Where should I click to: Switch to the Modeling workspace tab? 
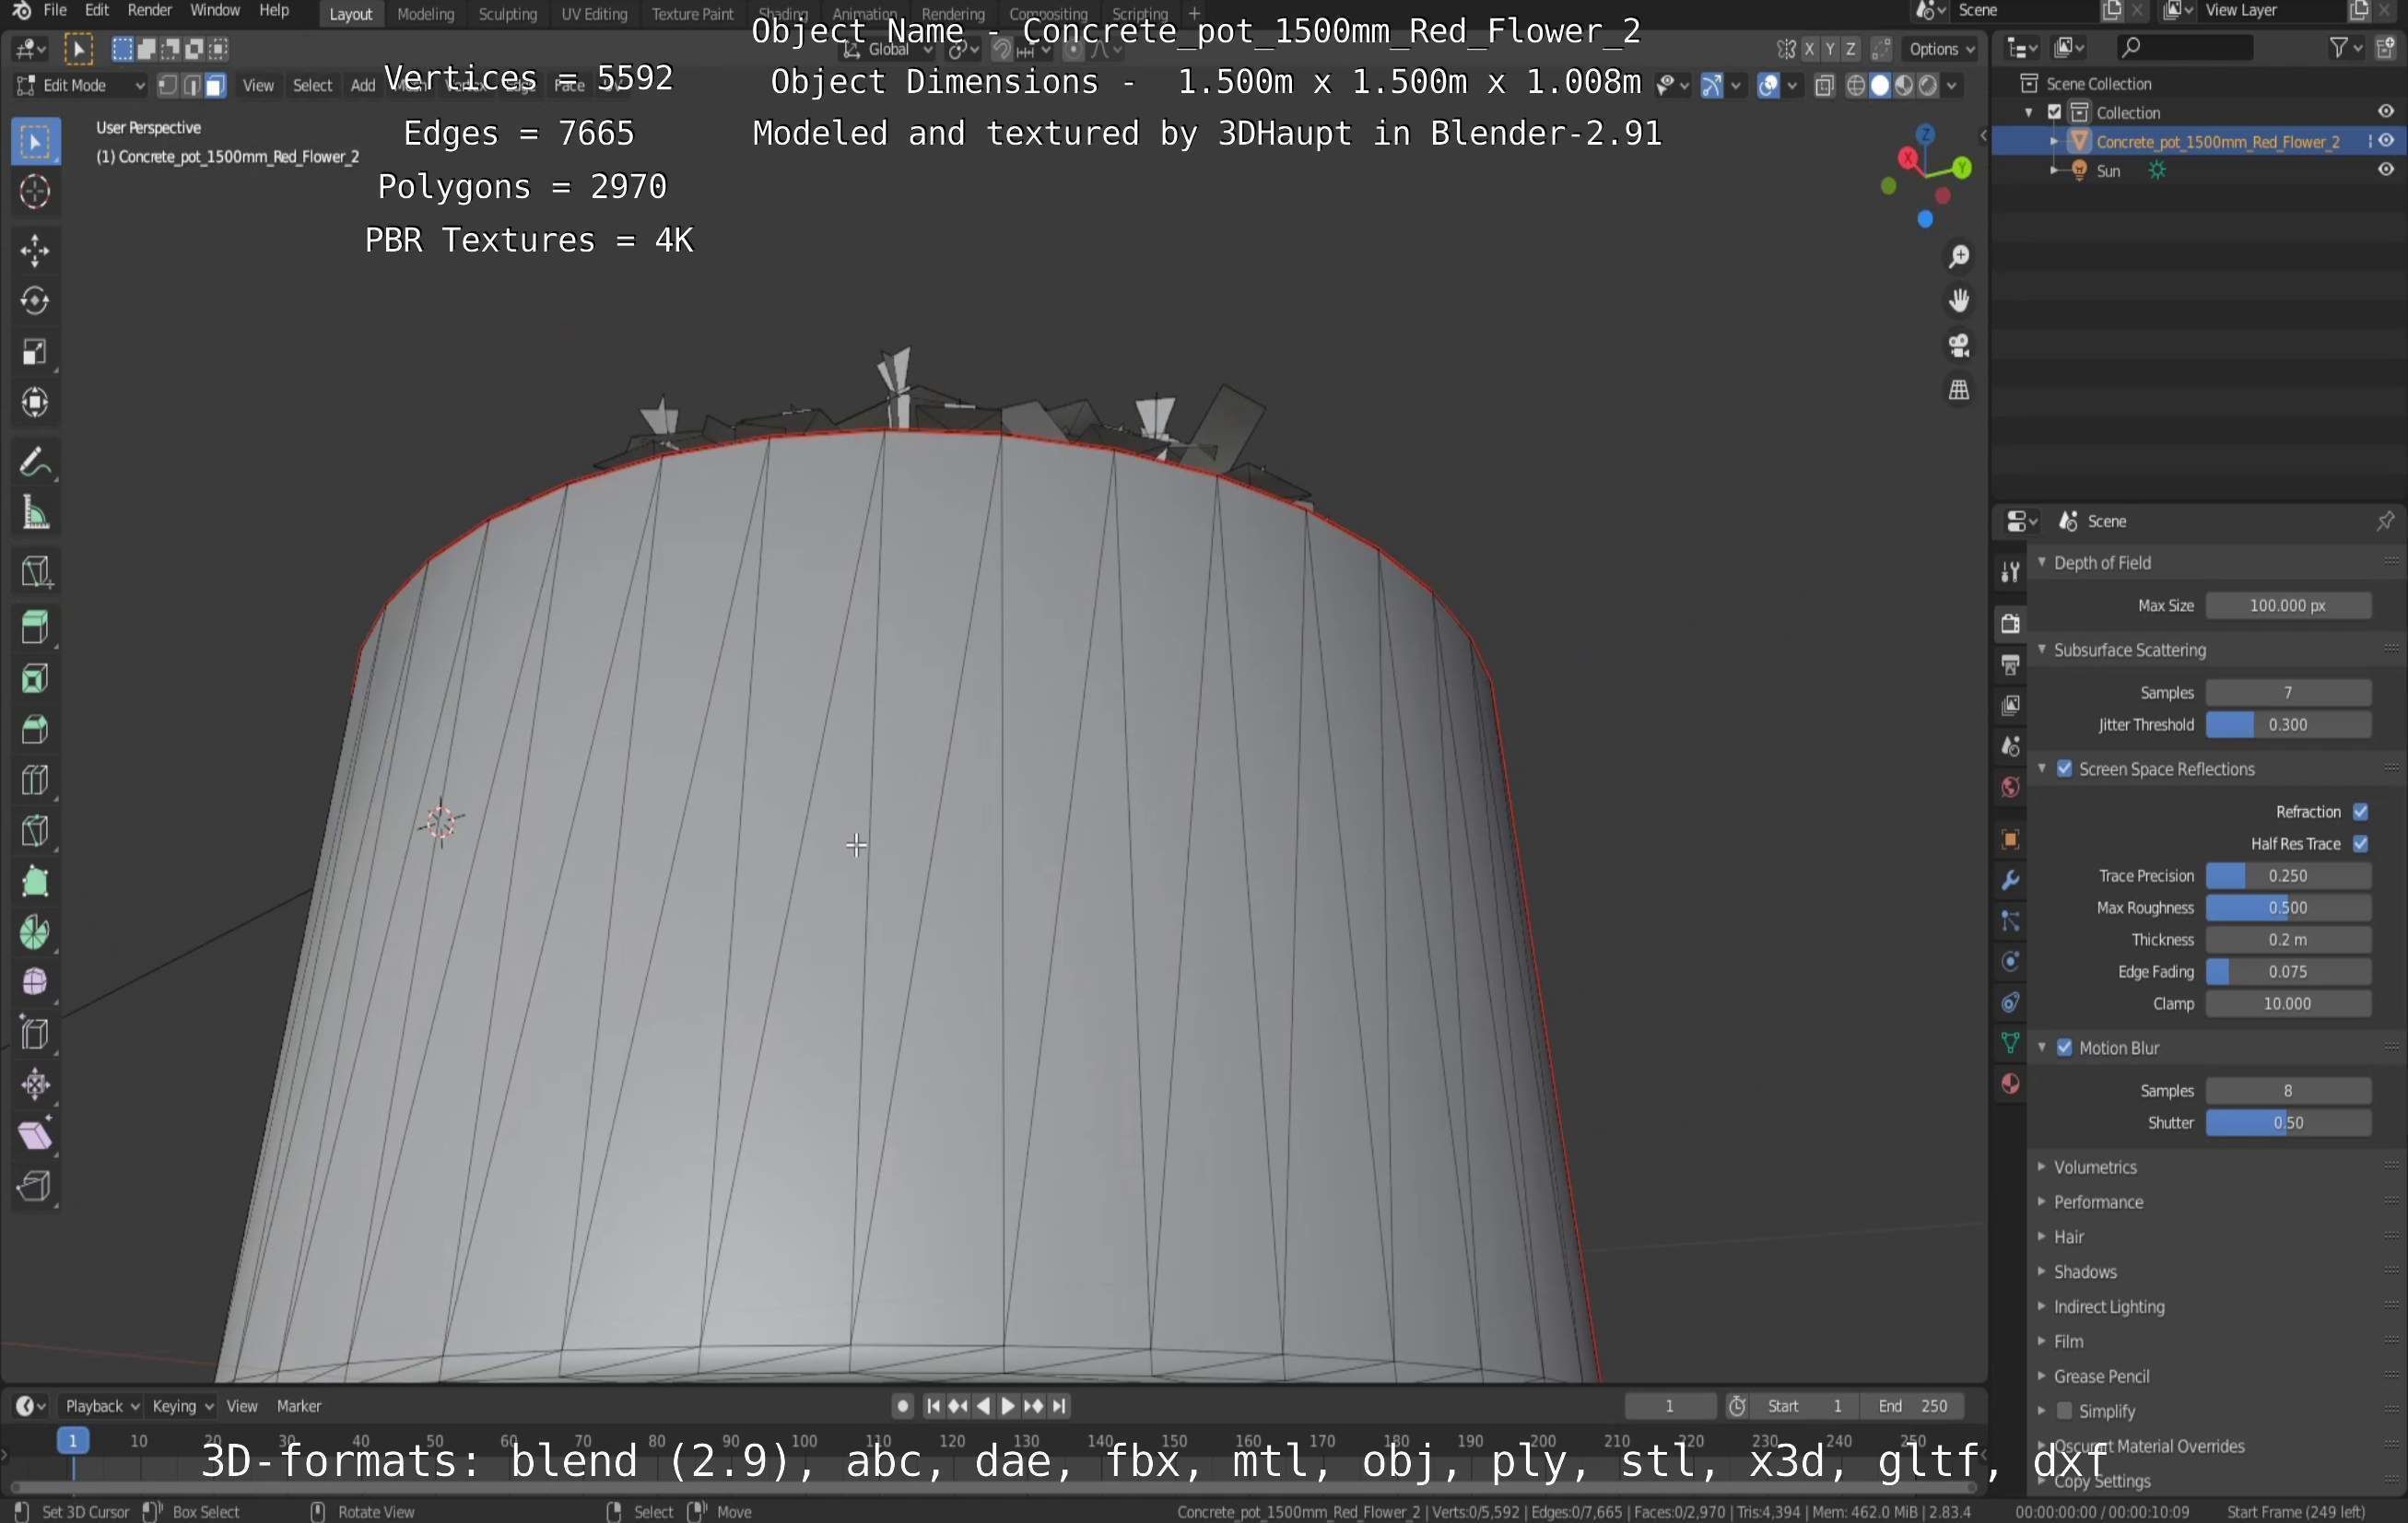pos(426,14)
